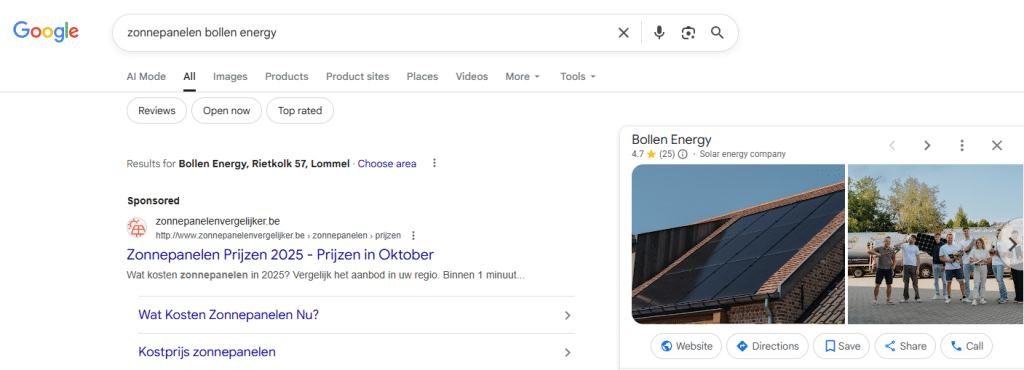
Task: Open the three-dot menu in Bollen Energy panel
Action: point(961,146)
